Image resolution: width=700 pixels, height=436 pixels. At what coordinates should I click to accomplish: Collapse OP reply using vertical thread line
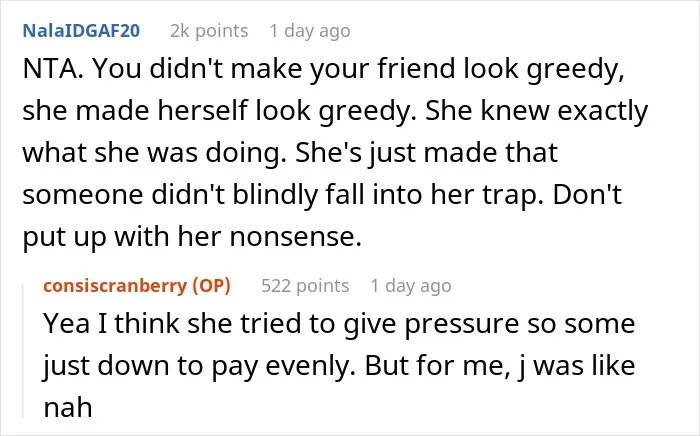(23, 350)
